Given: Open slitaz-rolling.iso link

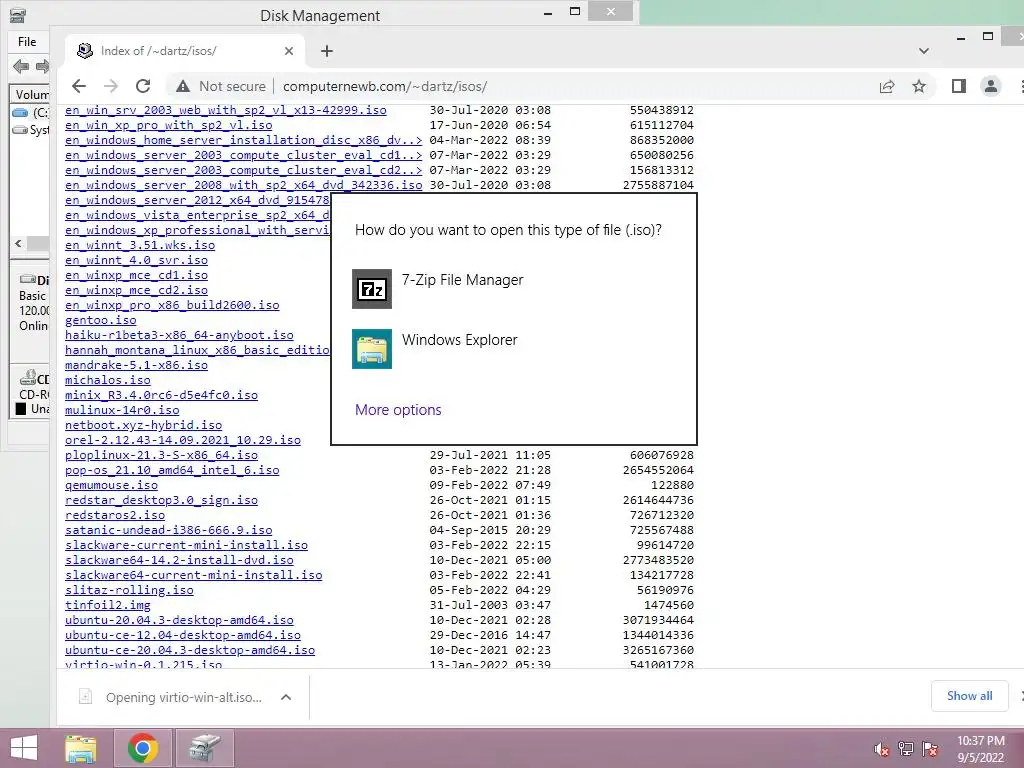Looking at the screenshot, I should coord(129,590).
